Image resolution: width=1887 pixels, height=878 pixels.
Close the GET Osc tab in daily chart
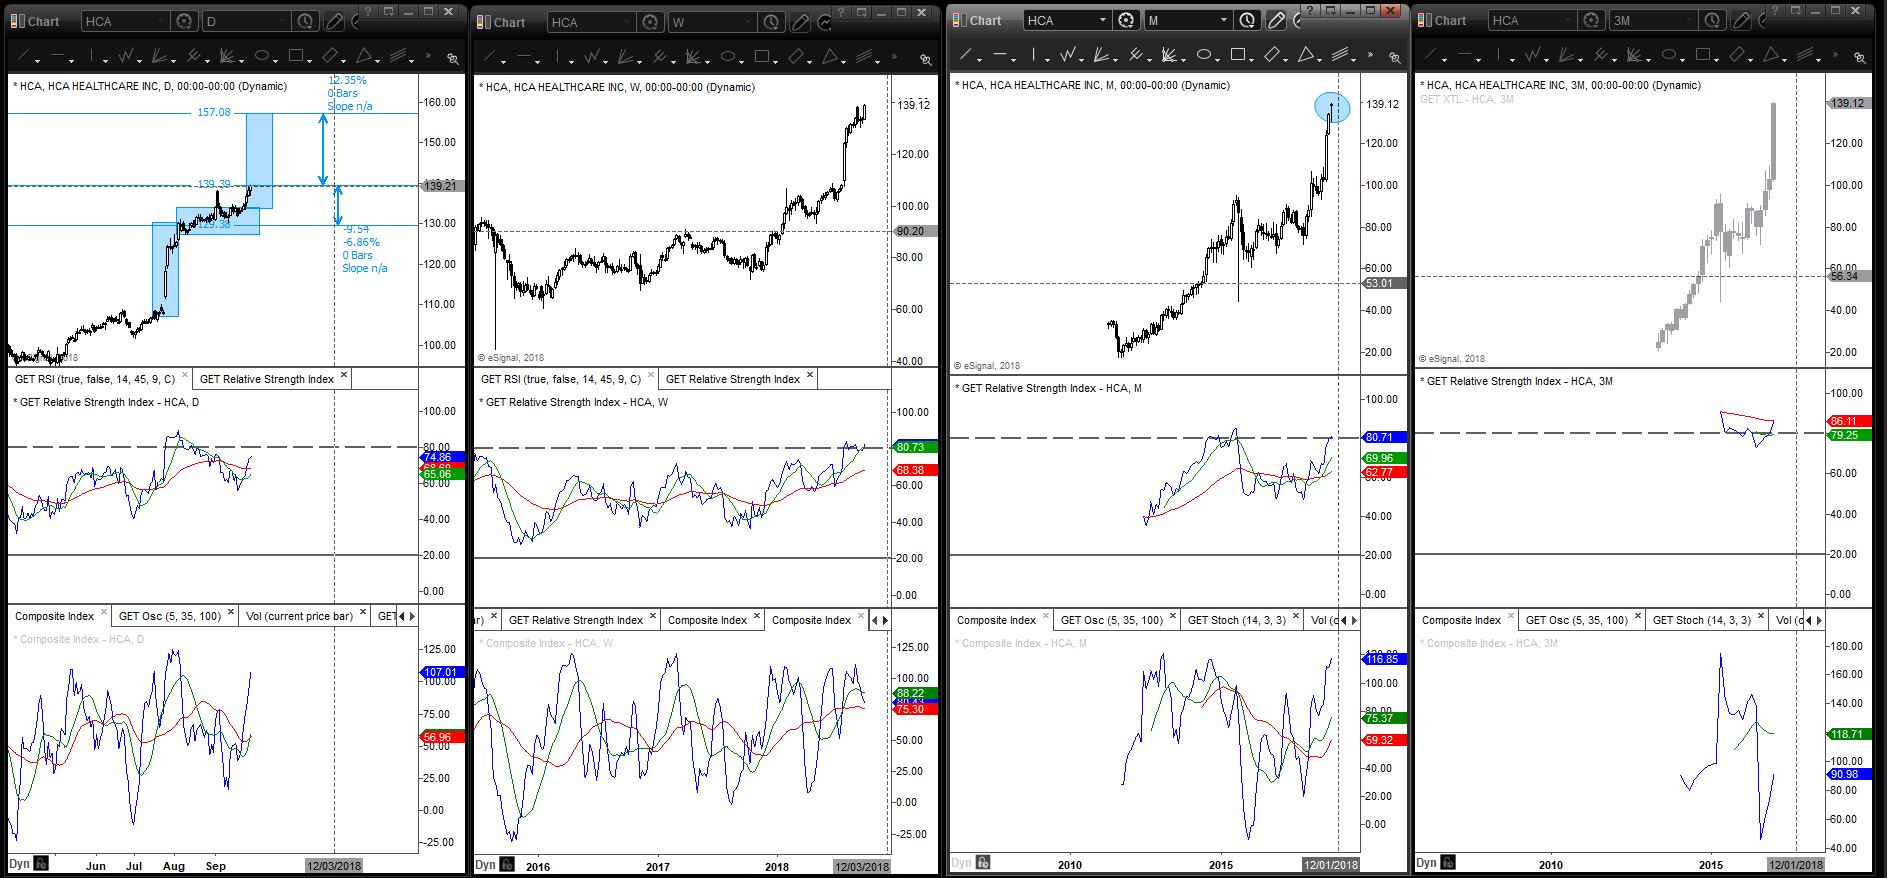(x=232, y=612)
